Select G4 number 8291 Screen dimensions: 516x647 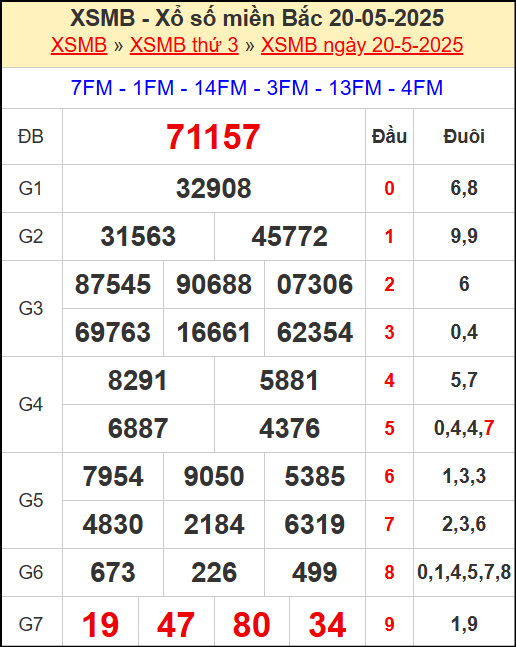(x=138, y=380)
